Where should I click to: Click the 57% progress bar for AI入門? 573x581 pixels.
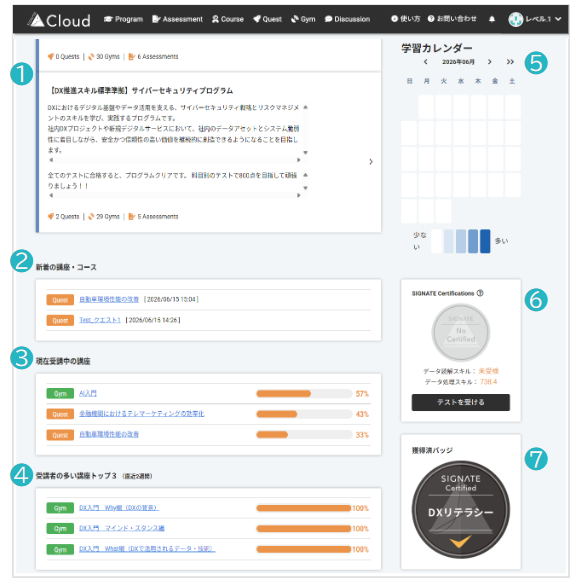(304, 394)
